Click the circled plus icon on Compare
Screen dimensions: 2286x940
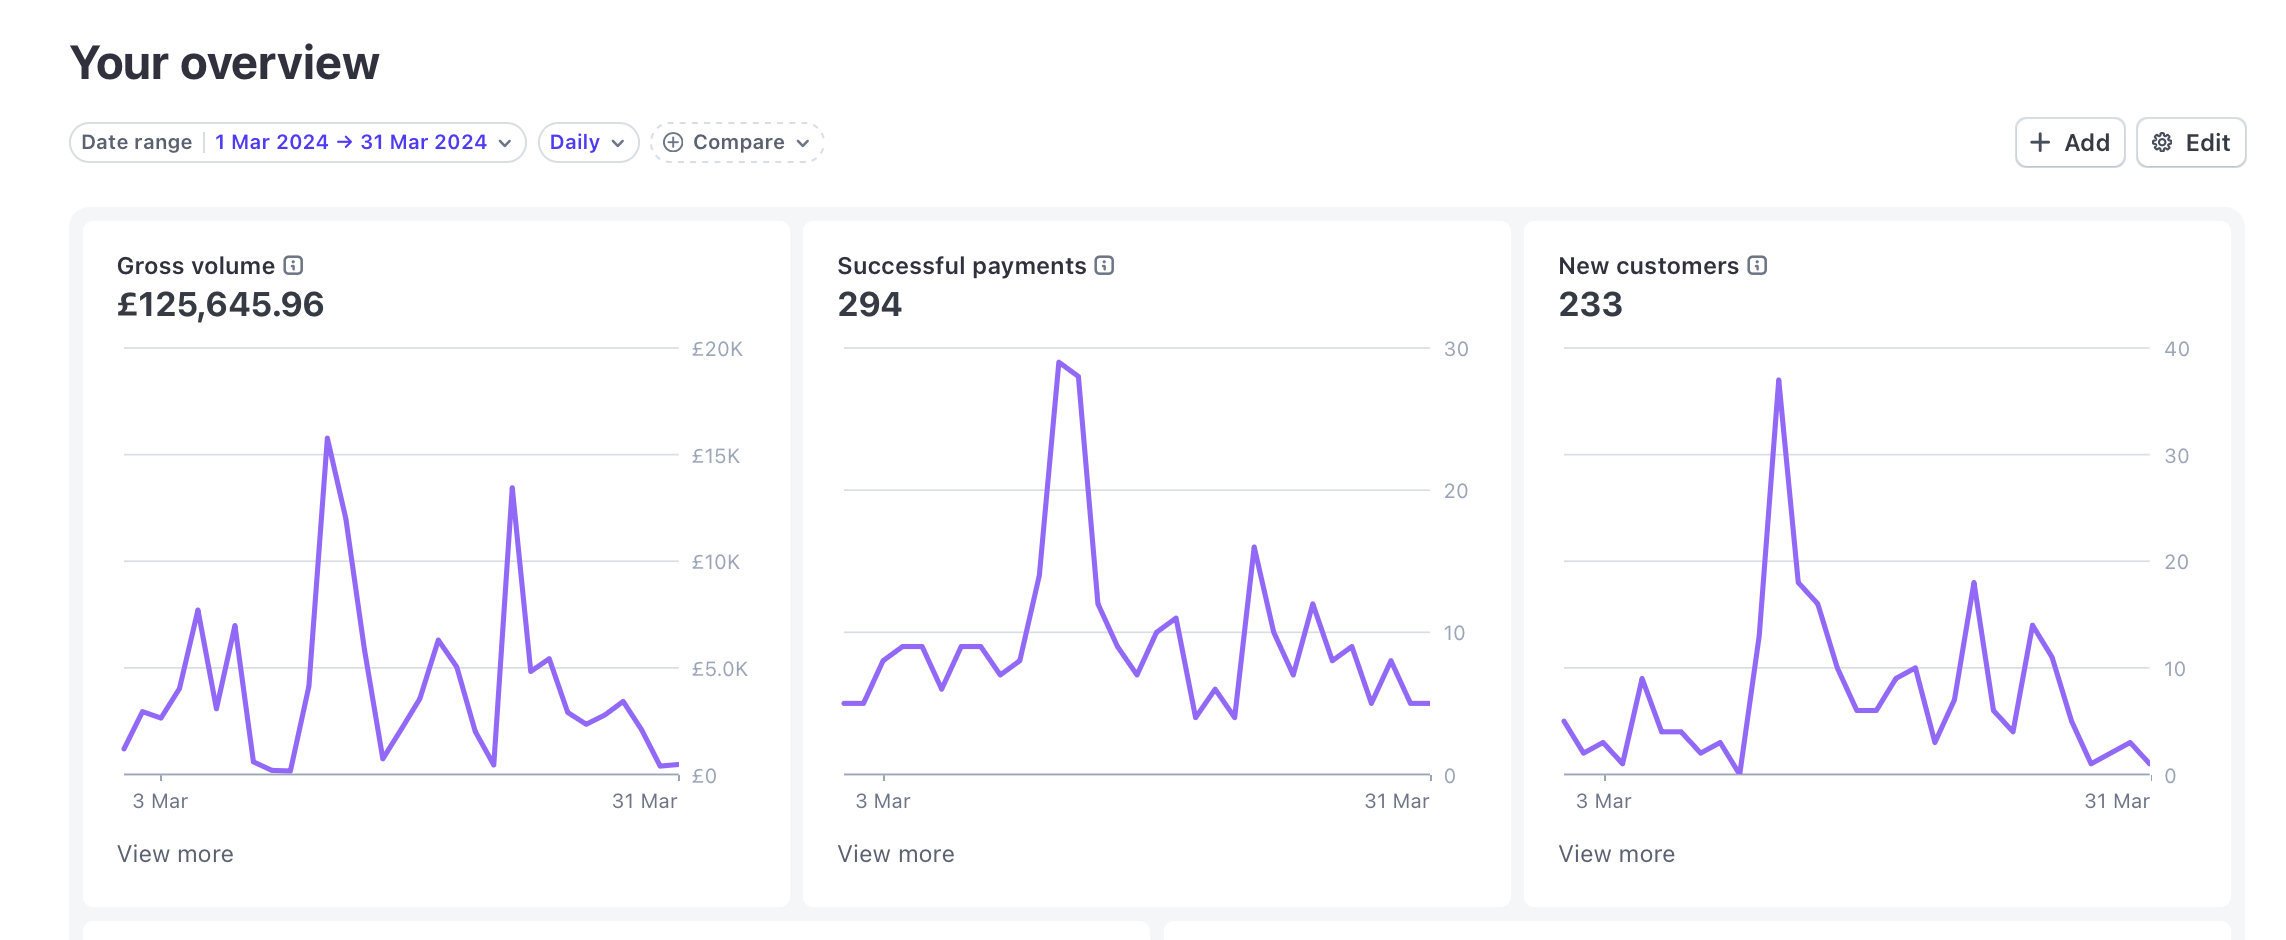click(x=673, y=142)
